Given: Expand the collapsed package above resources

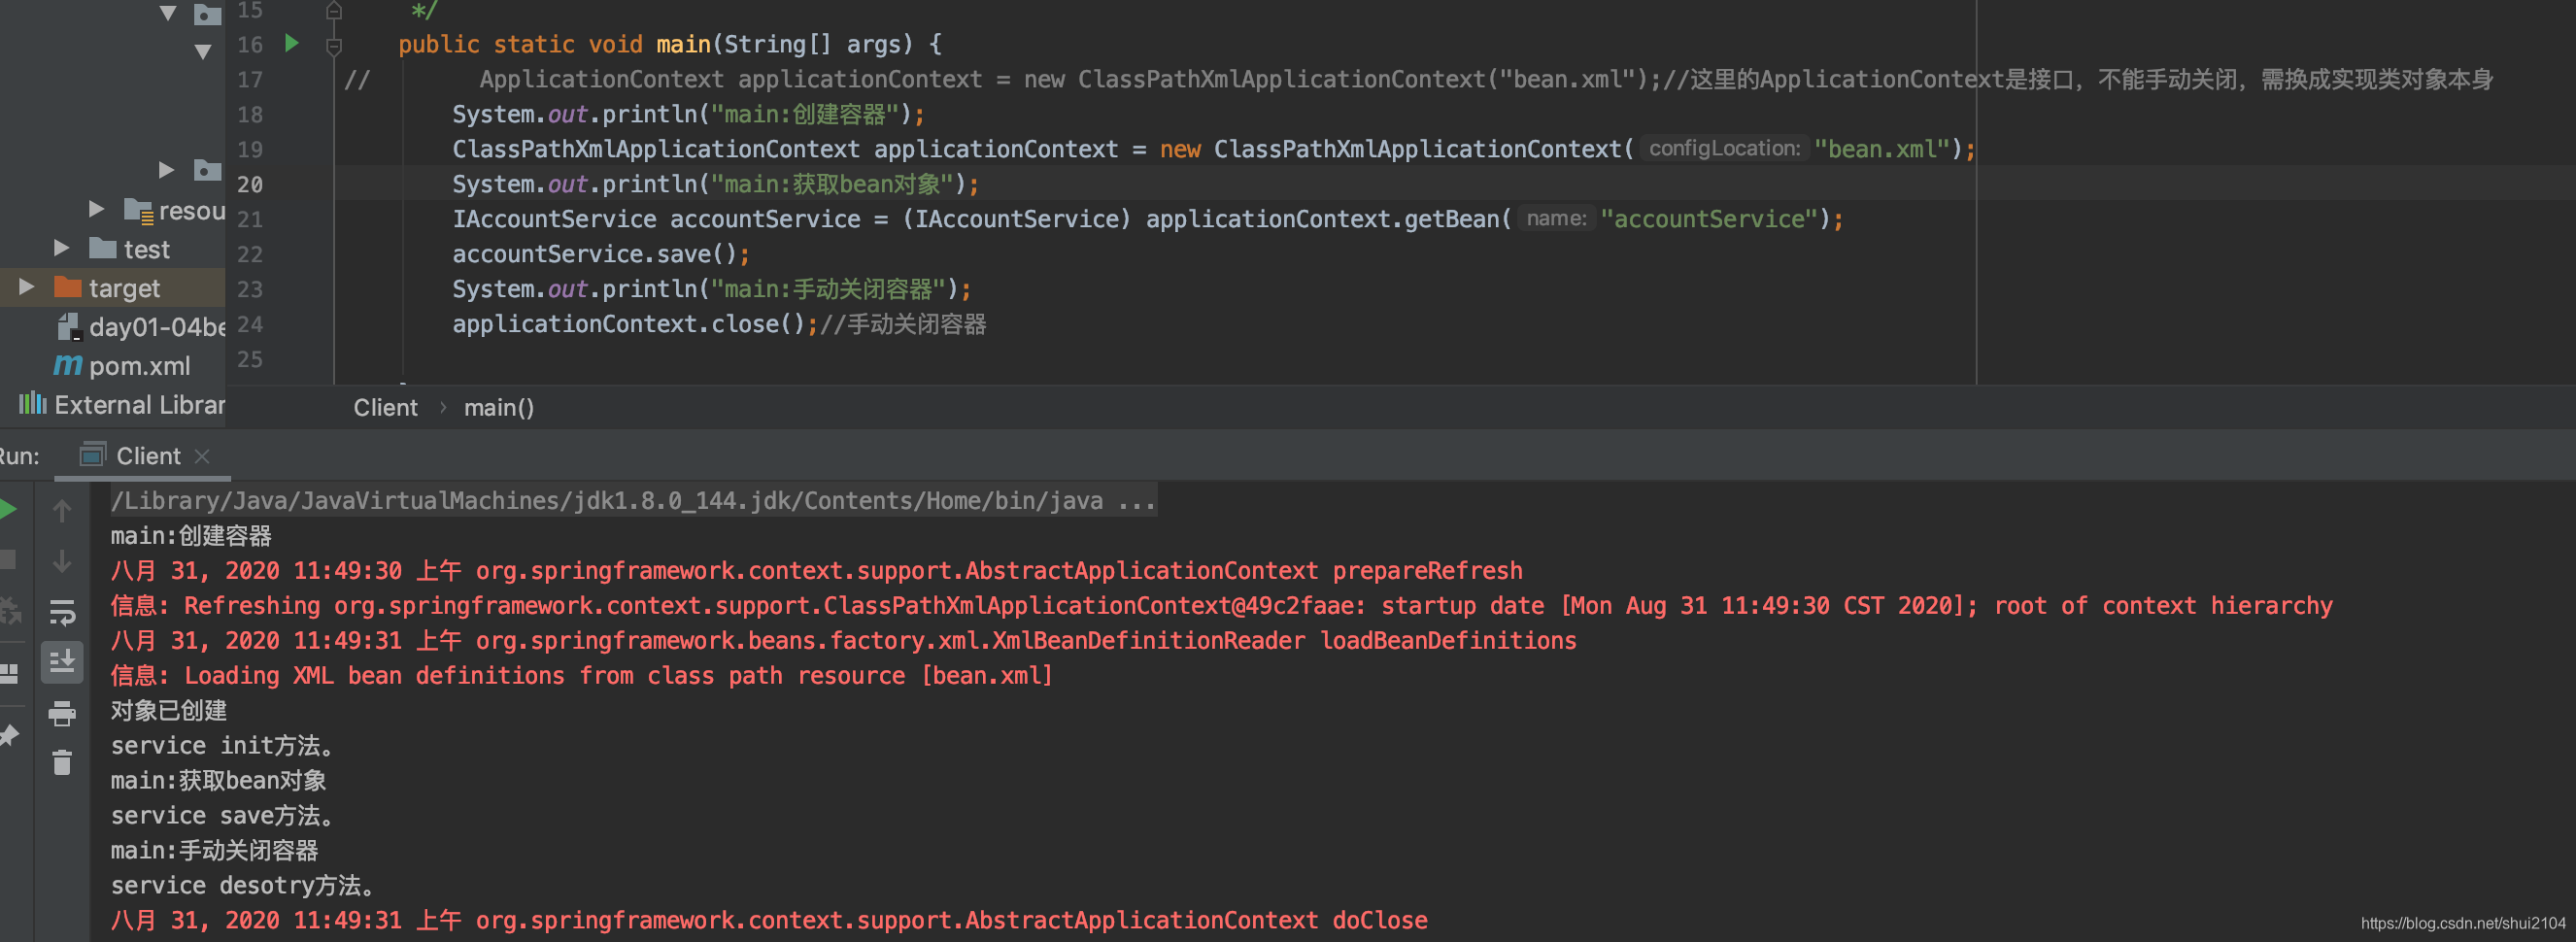Looking at the screenshot, I should (167, 170).
